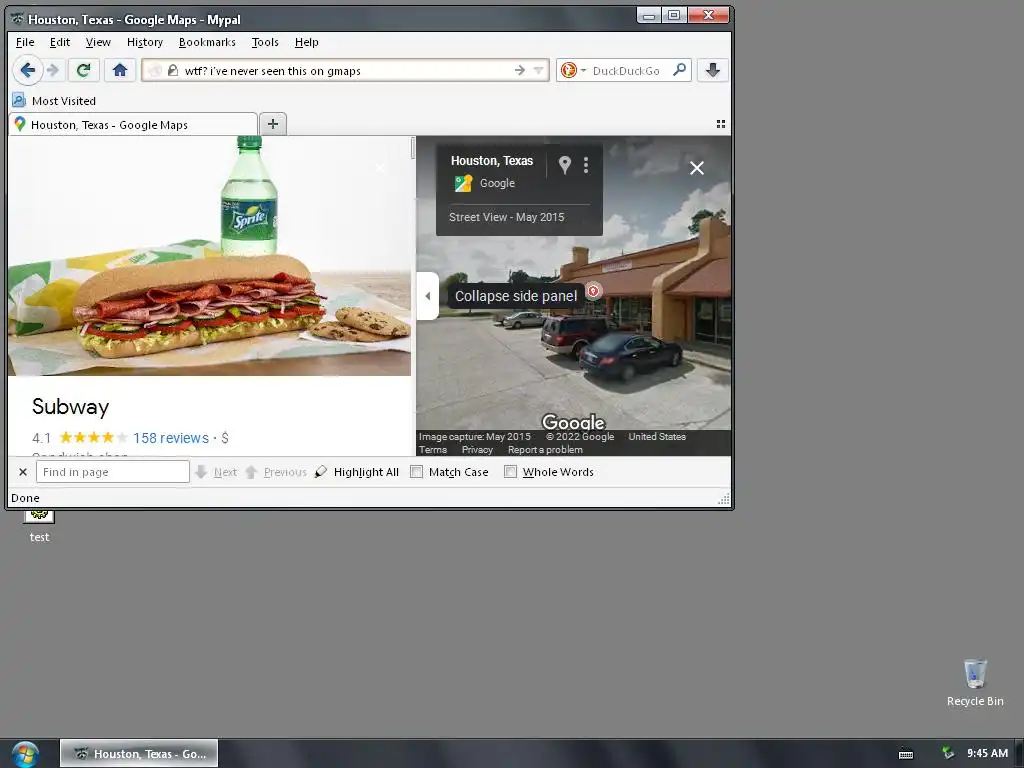Enable the Match Case checkbox
This screenshot has width=1024, height=768.
click(x=417, y=472)
